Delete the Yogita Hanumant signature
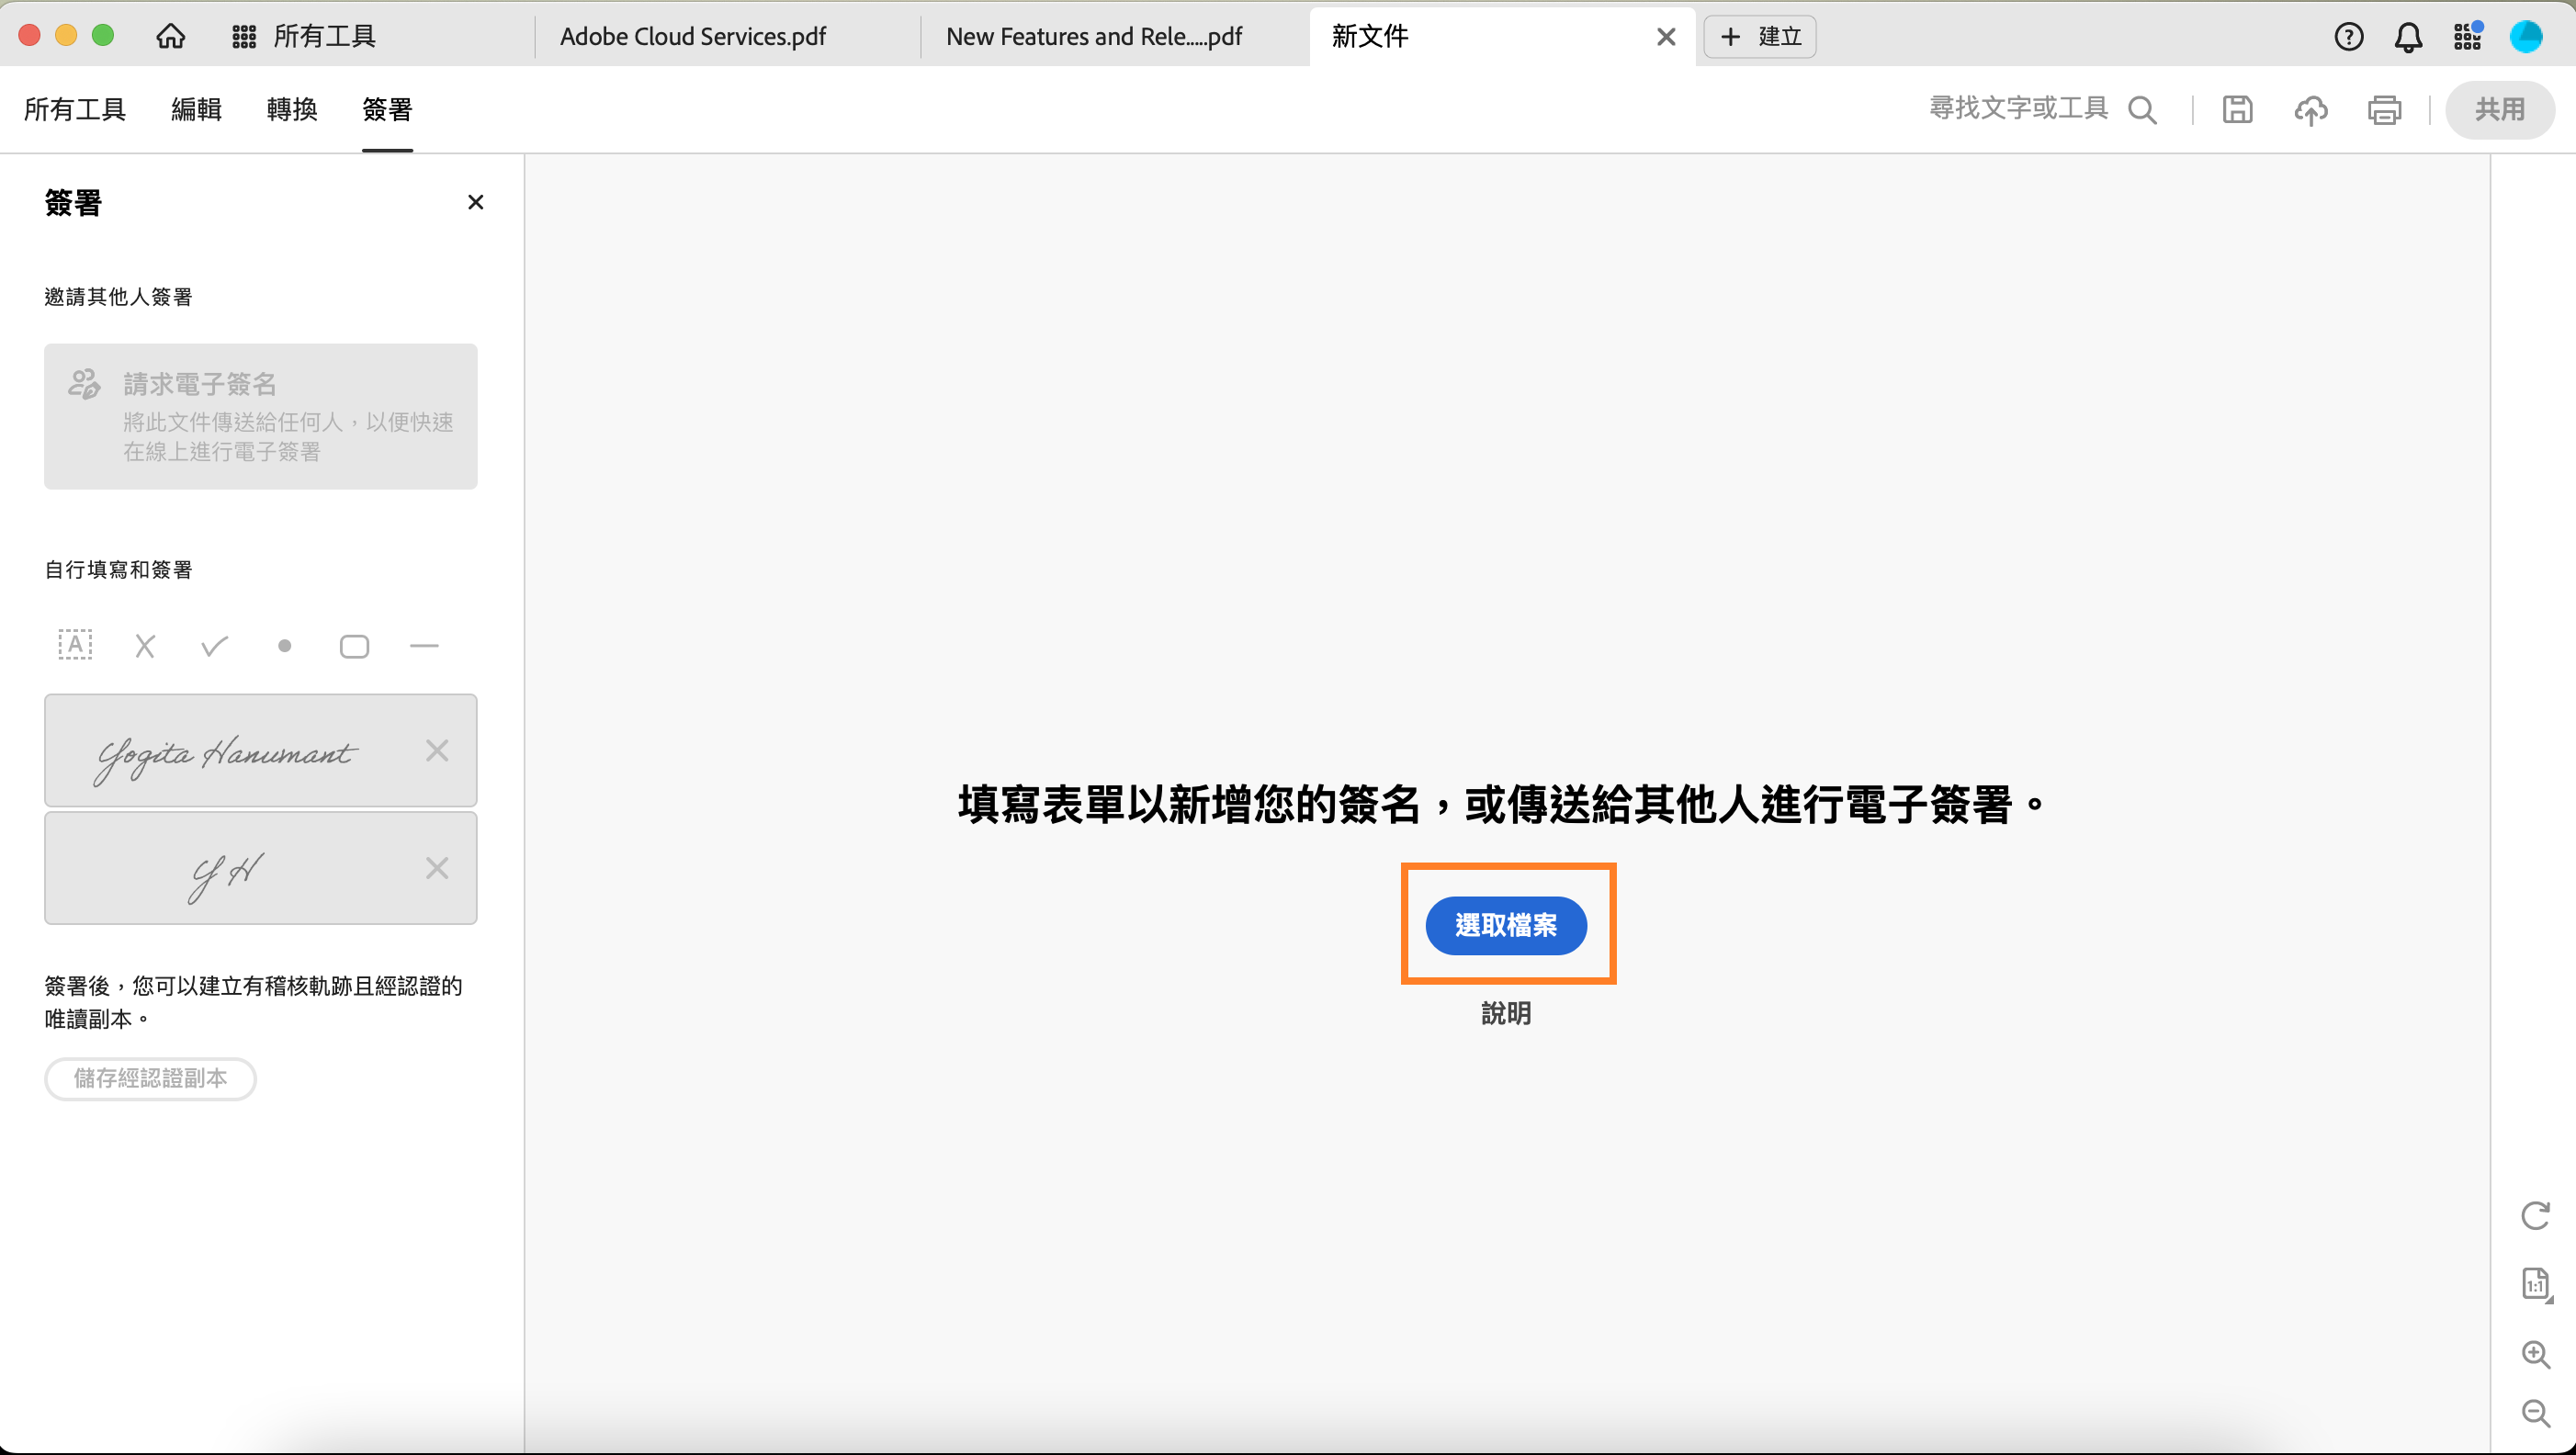 click(x=436, y=751)
